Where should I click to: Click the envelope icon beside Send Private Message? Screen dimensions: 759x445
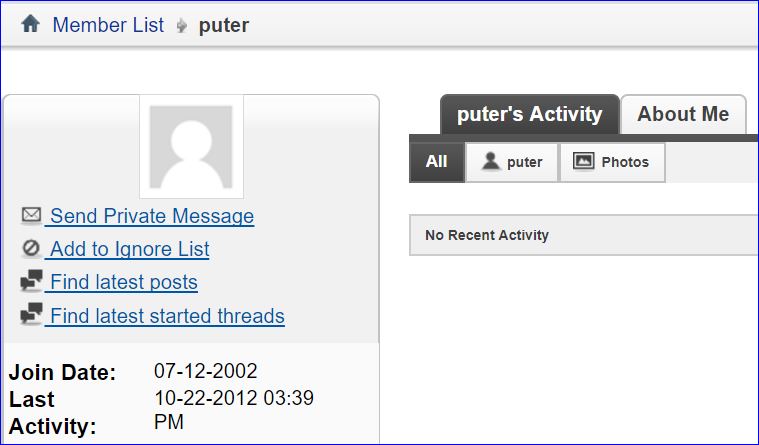point(31,215)
